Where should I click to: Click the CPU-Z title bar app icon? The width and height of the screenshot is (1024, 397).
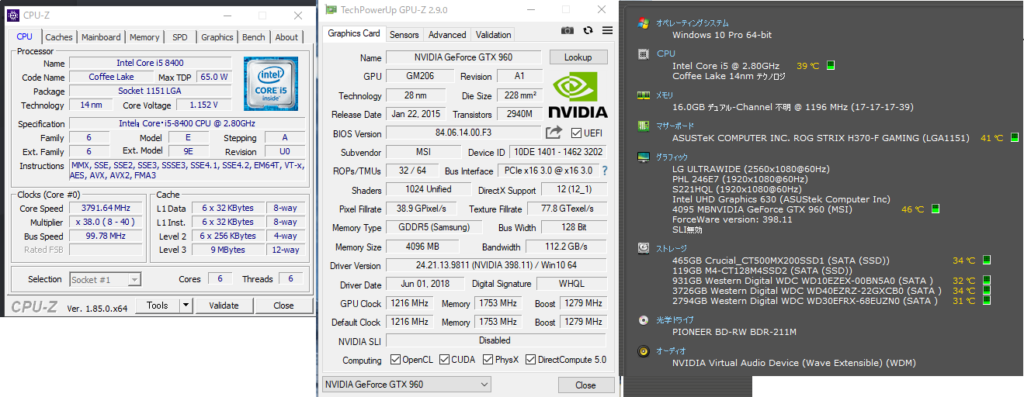pos(12,15)
